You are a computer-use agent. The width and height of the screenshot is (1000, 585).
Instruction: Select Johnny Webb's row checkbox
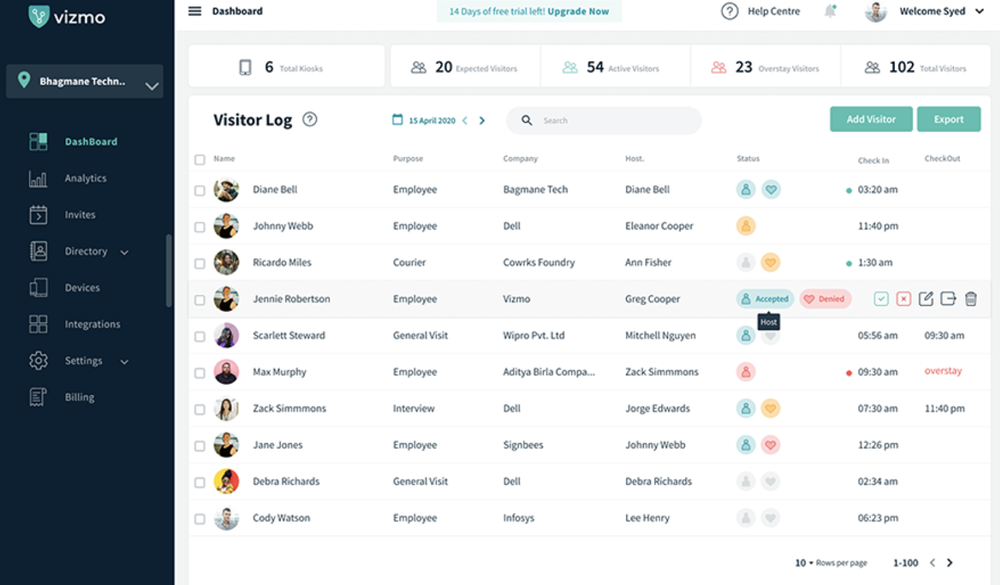pos(200,226)
